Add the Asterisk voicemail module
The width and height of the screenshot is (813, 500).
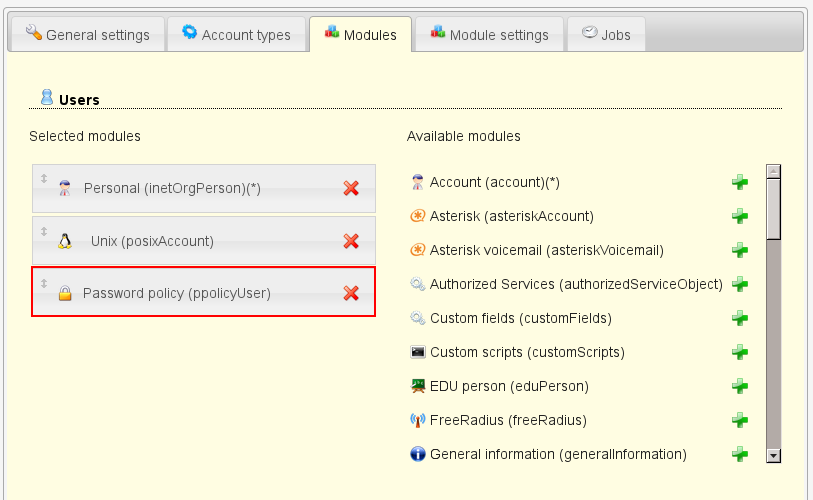point(740,250)
